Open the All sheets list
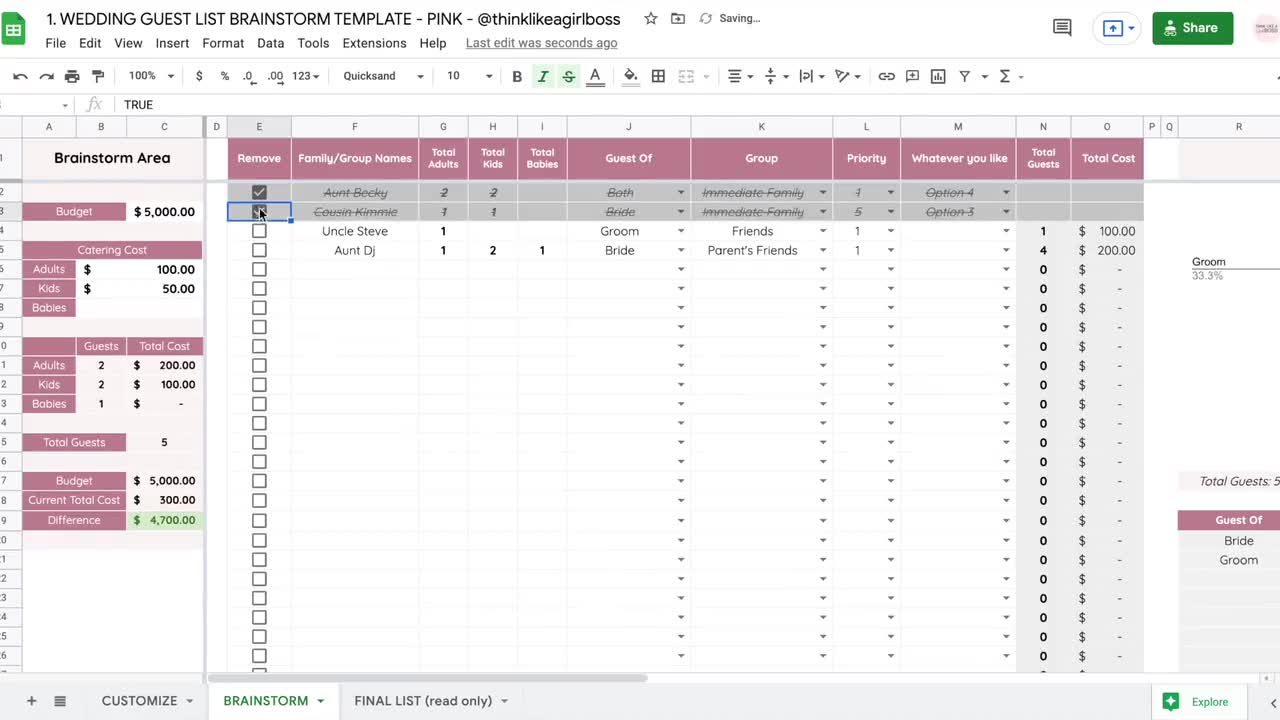The height and width of the screenshot is (720, 1280). click(60, 701)
